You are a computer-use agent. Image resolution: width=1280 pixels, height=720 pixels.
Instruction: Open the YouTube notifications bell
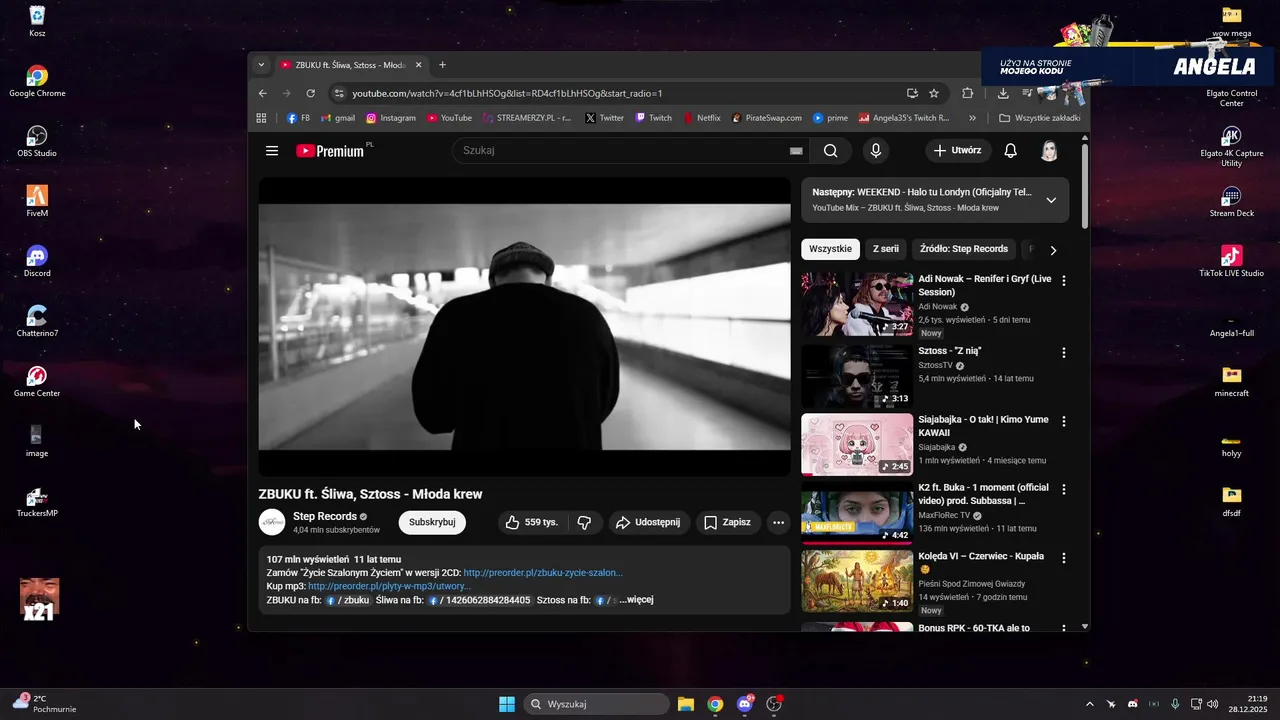tap(1011, 151)
